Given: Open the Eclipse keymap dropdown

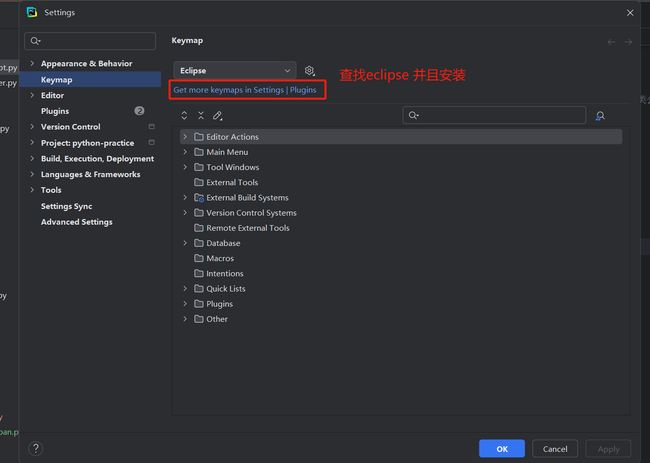Looking at the screenshot, I should [235, 70].
